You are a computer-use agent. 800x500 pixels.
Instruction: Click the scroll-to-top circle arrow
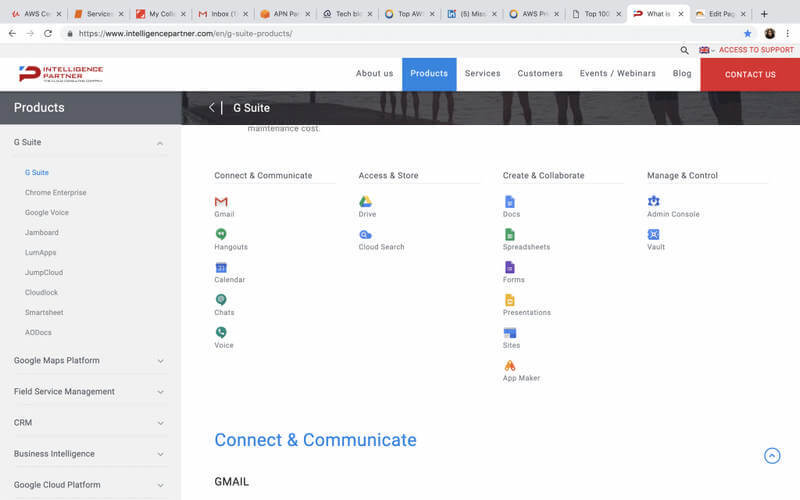pos(772,456)
